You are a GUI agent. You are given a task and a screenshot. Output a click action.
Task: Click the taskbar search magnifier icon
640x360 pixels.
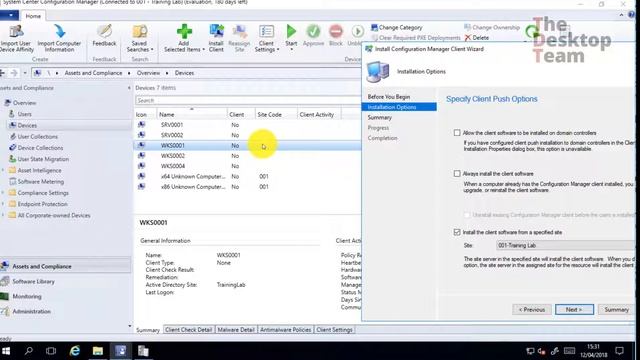[x=29, y=351]
